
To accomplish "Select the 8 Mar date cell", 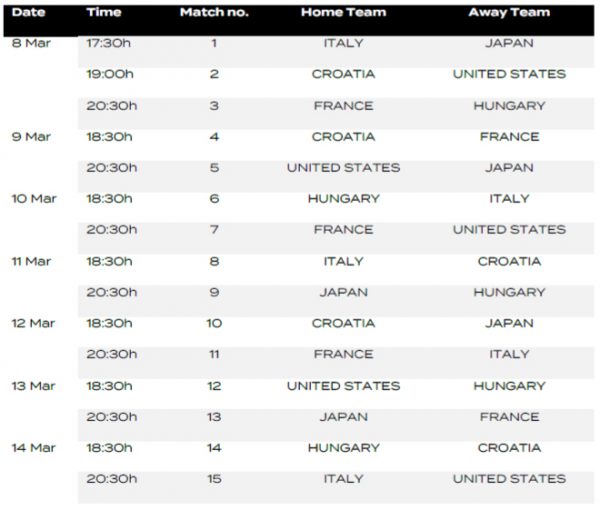I will point(31,43).
